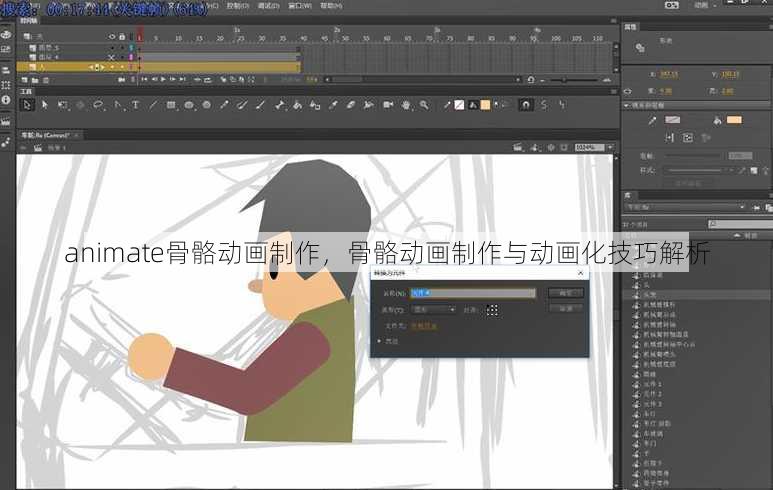Viewport: 773px width, 490px height.
Task: Toggle outline color box of layer 图层_4
Action: pos(131,58)
